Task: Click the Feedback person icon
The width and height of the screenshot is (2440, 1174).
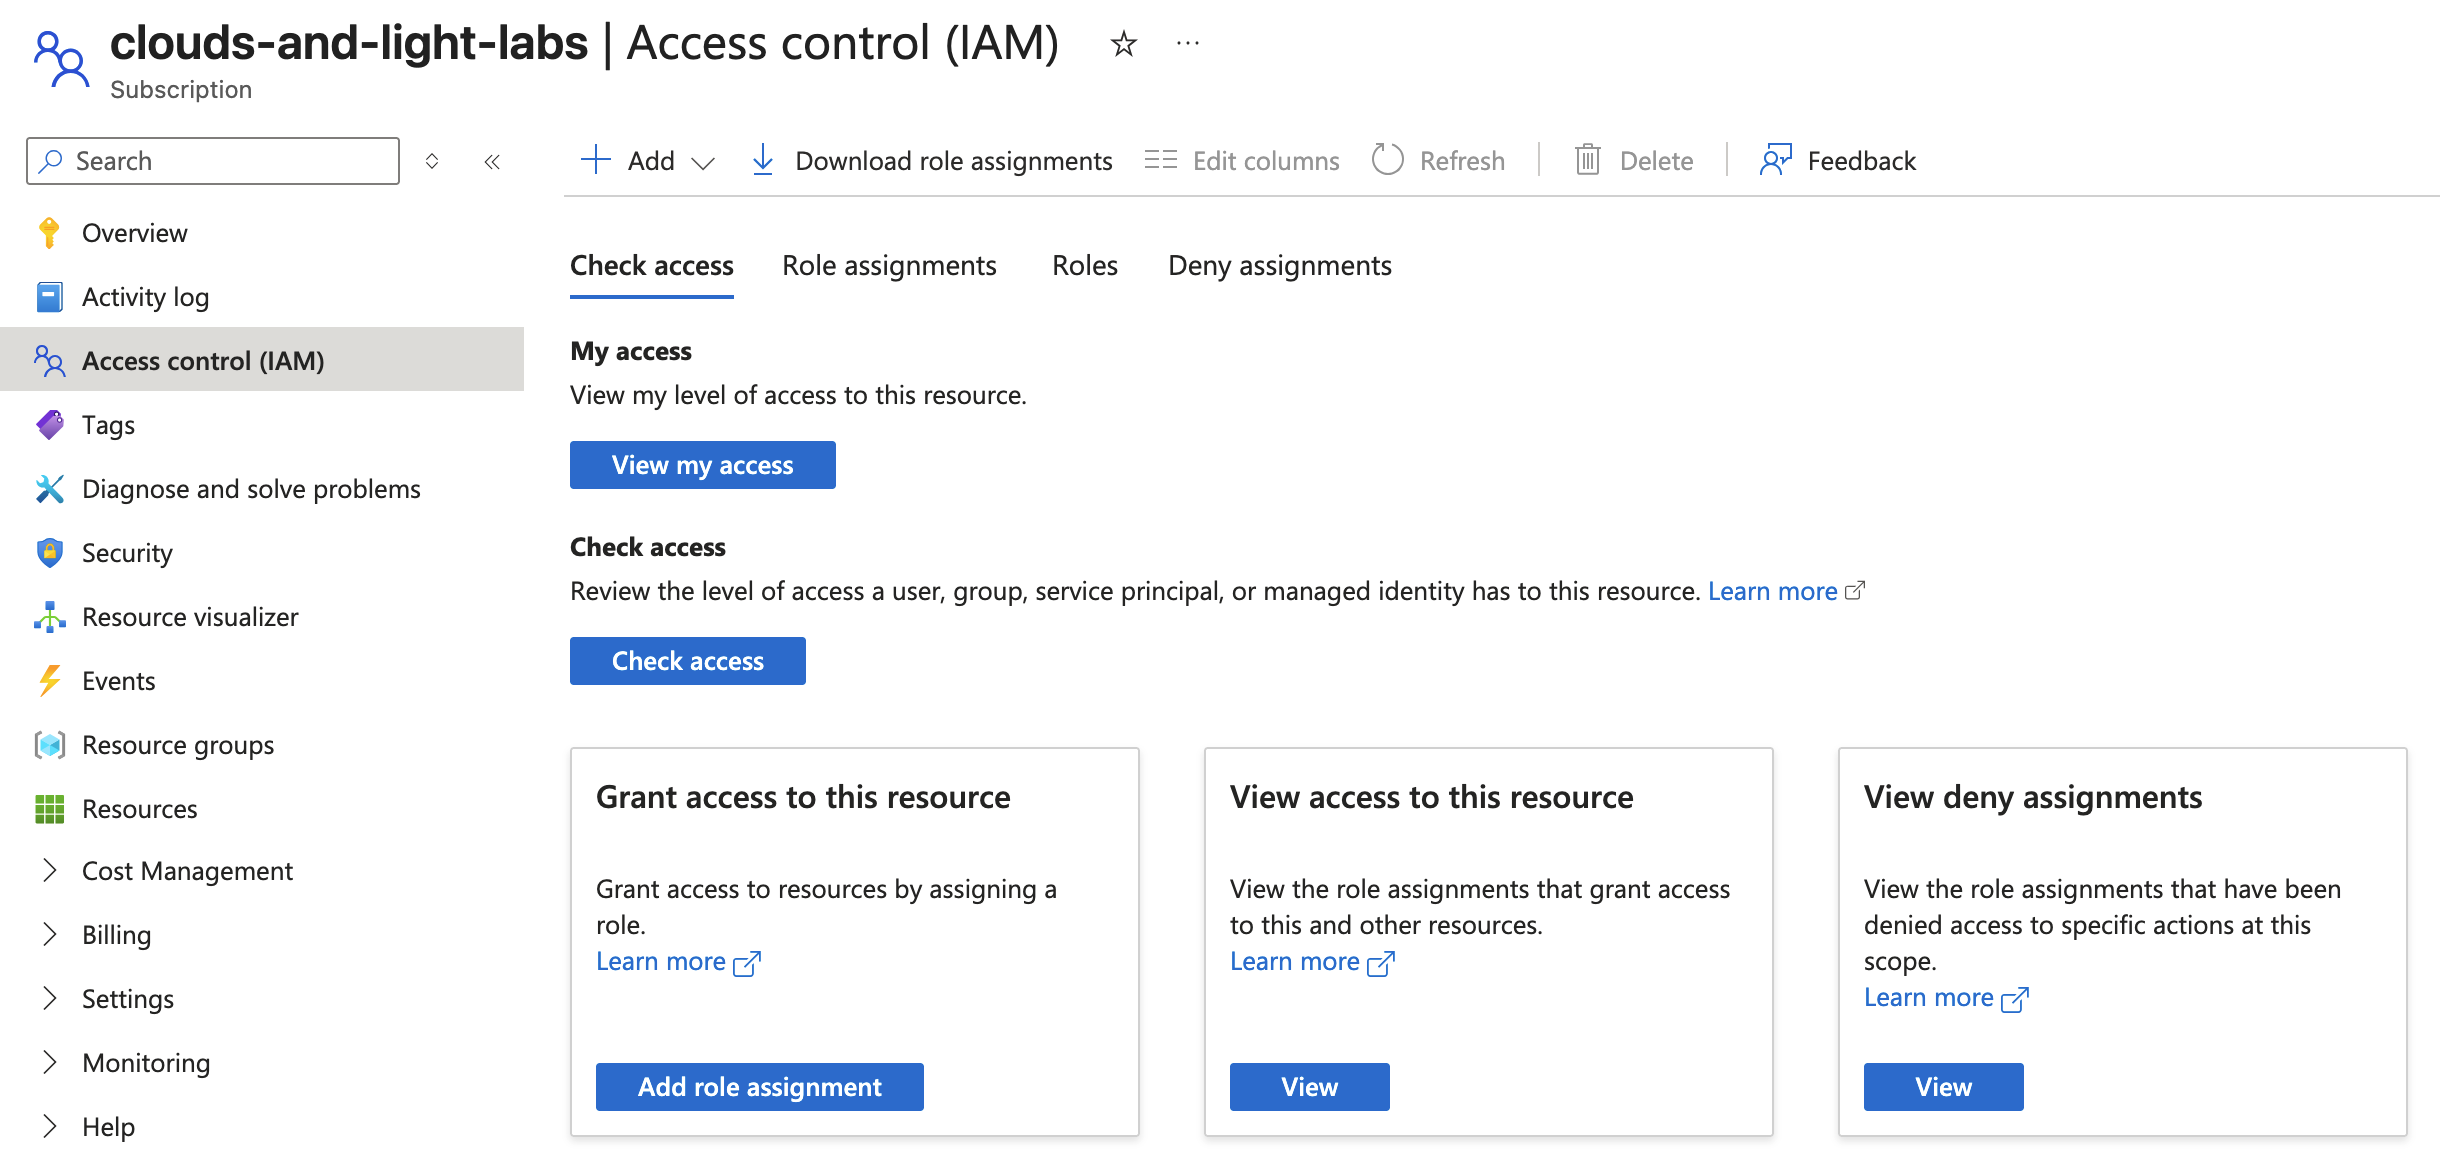Action: pyautogui.click(x=1776, y=160)
